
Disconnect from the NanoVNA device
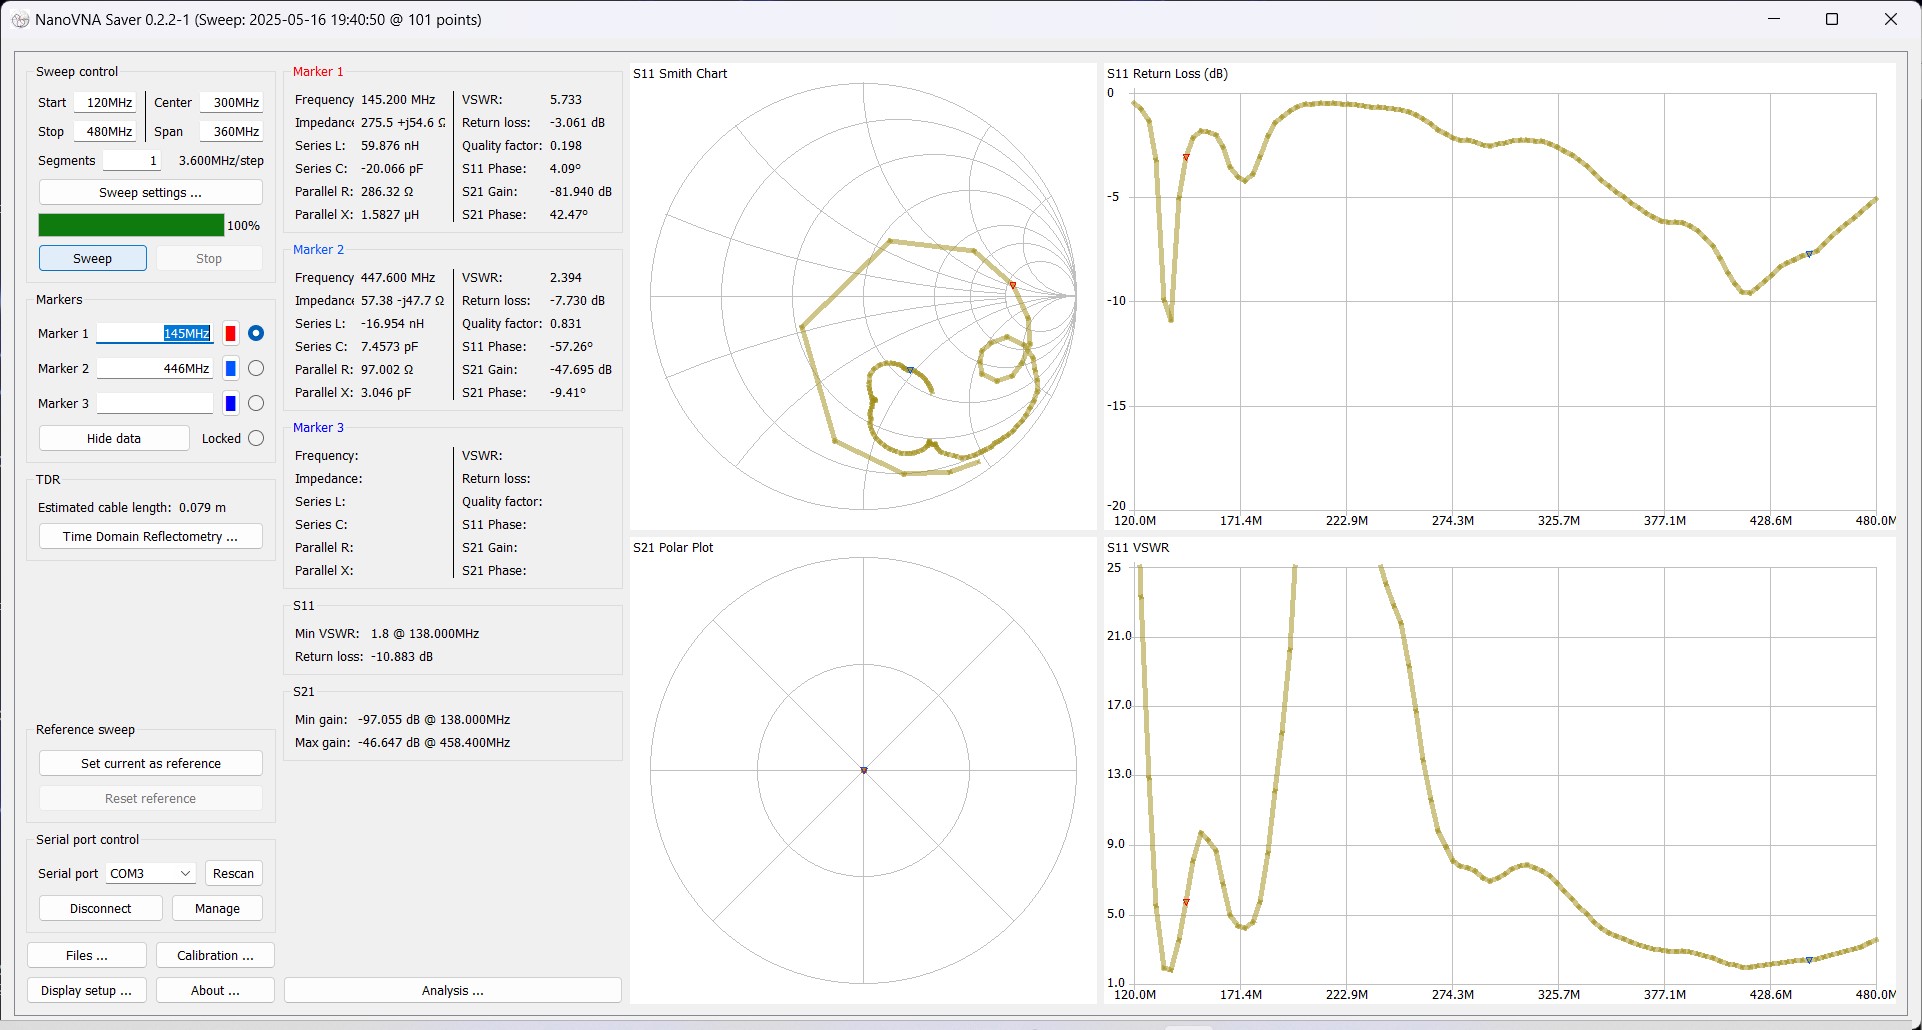(100, 908)
